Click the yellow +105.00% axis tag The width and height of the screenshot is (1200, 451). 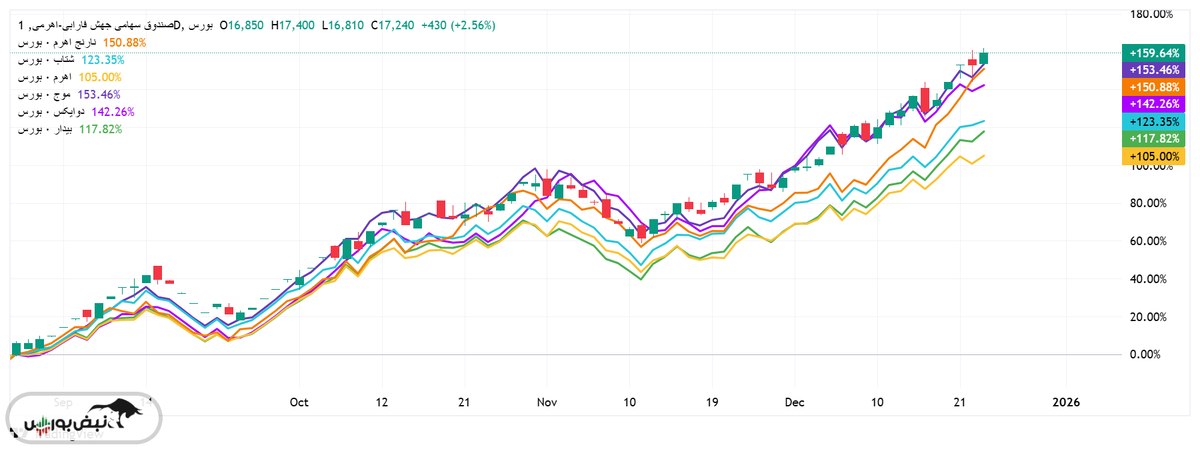tap(1153, 156)
